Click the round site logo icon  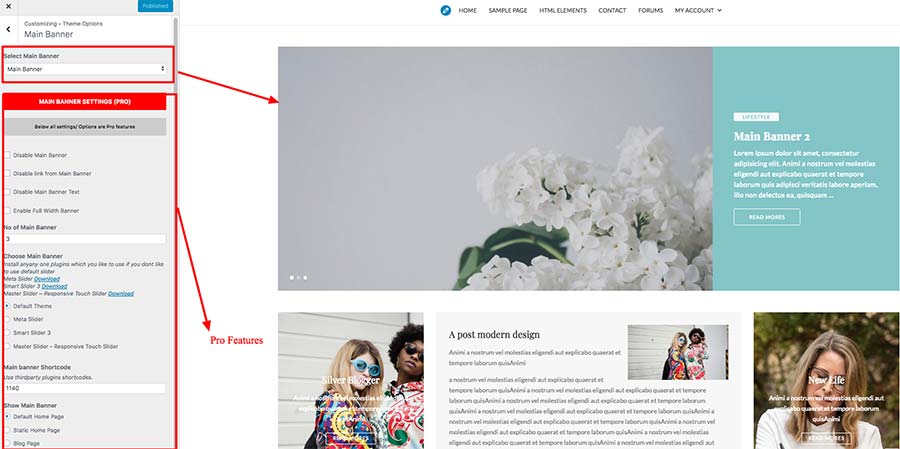[x=445, y=10]
